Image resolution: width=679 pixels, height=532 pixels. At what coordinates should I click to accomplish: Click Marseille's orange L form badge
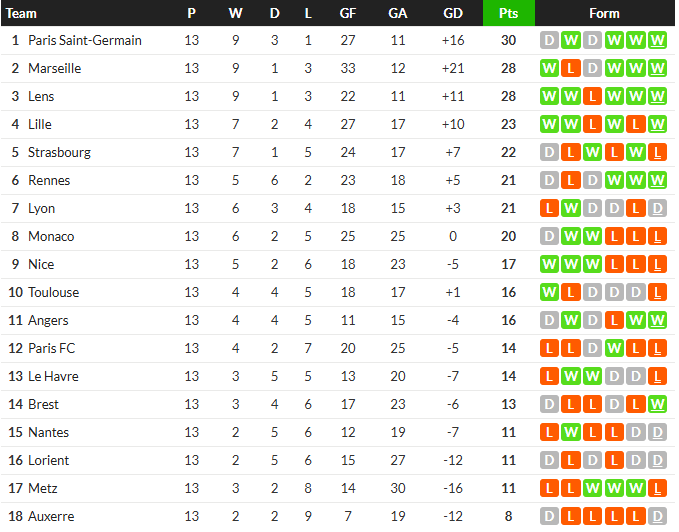[x=570, y=68]
